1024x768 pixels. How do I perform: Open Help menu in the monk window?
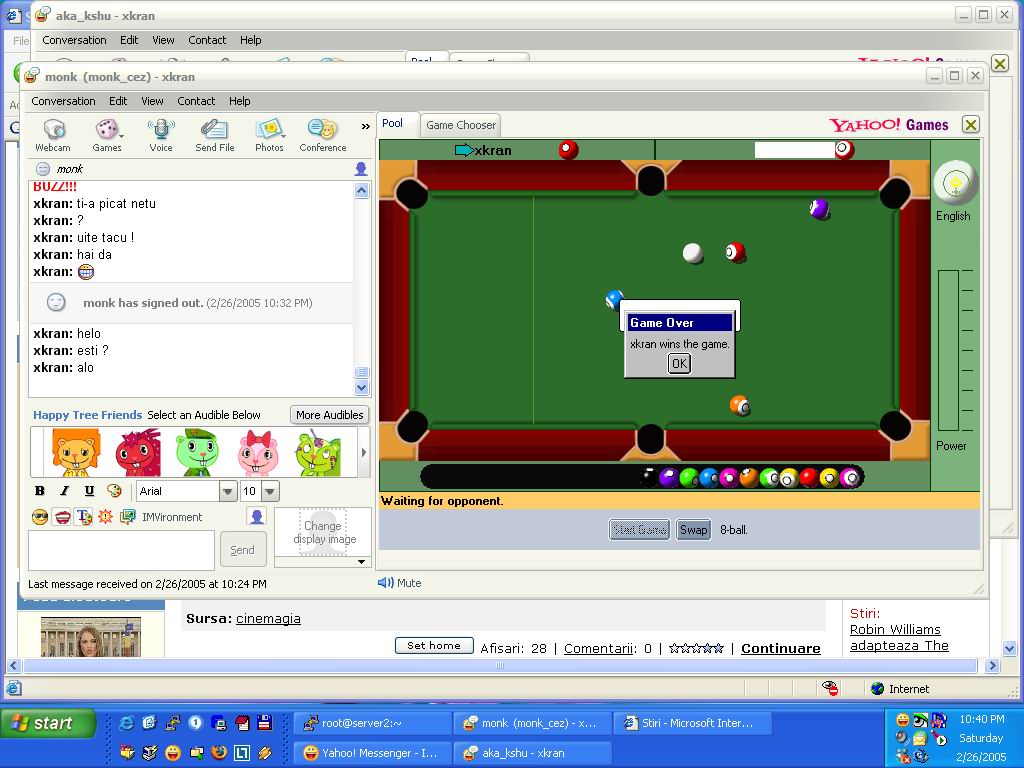click(x=240, y=101)
